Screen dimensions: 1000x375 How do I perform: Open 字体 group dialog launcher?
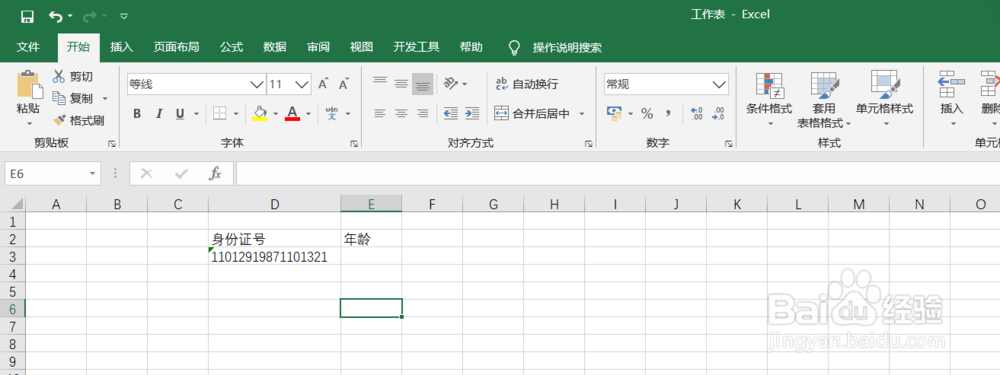[x=354, y=144]
